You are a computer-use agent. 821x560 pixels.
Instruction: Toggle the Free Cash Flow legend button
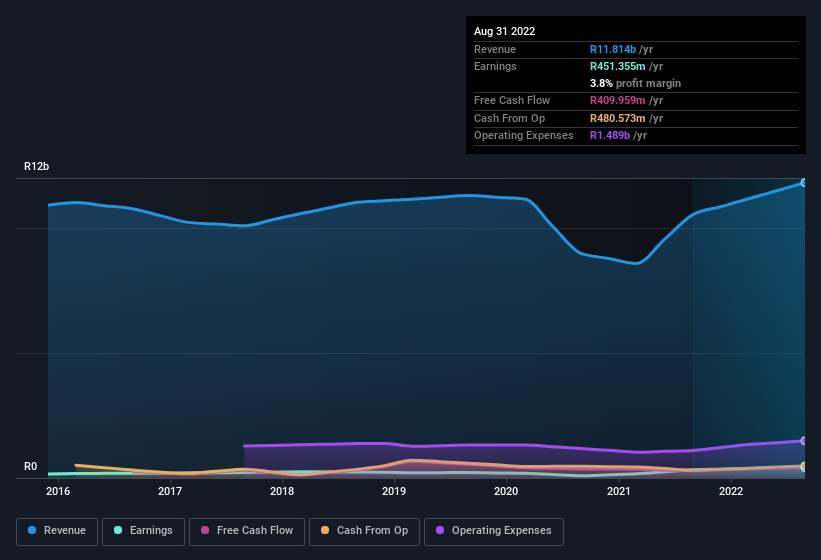click(247, 531)
